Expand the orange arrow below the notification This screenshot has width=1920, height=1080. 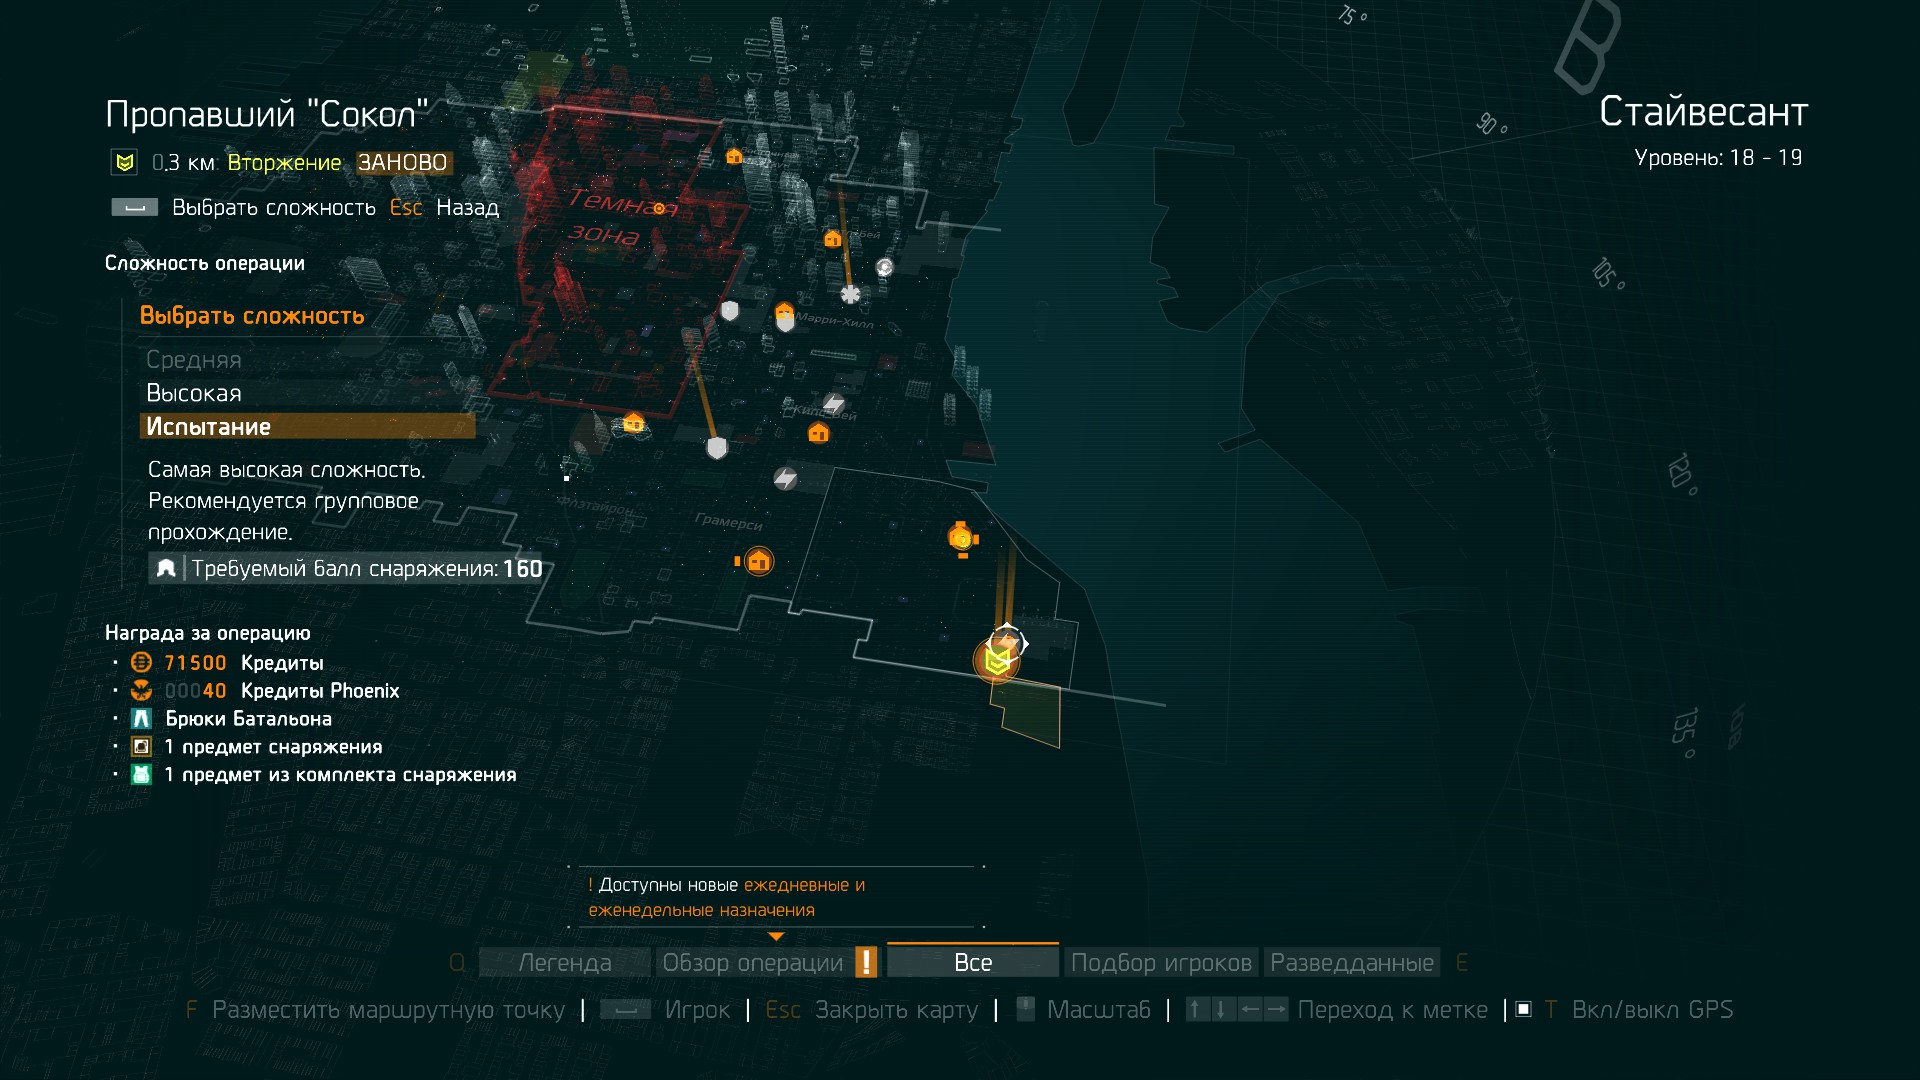pyautogui.click(x=775, y=937)
